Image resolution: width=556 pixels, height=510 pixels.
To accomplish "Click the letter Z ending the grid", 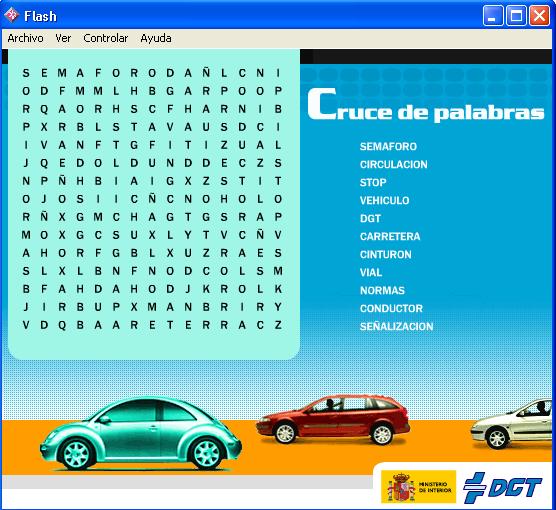I will (278, 325).
